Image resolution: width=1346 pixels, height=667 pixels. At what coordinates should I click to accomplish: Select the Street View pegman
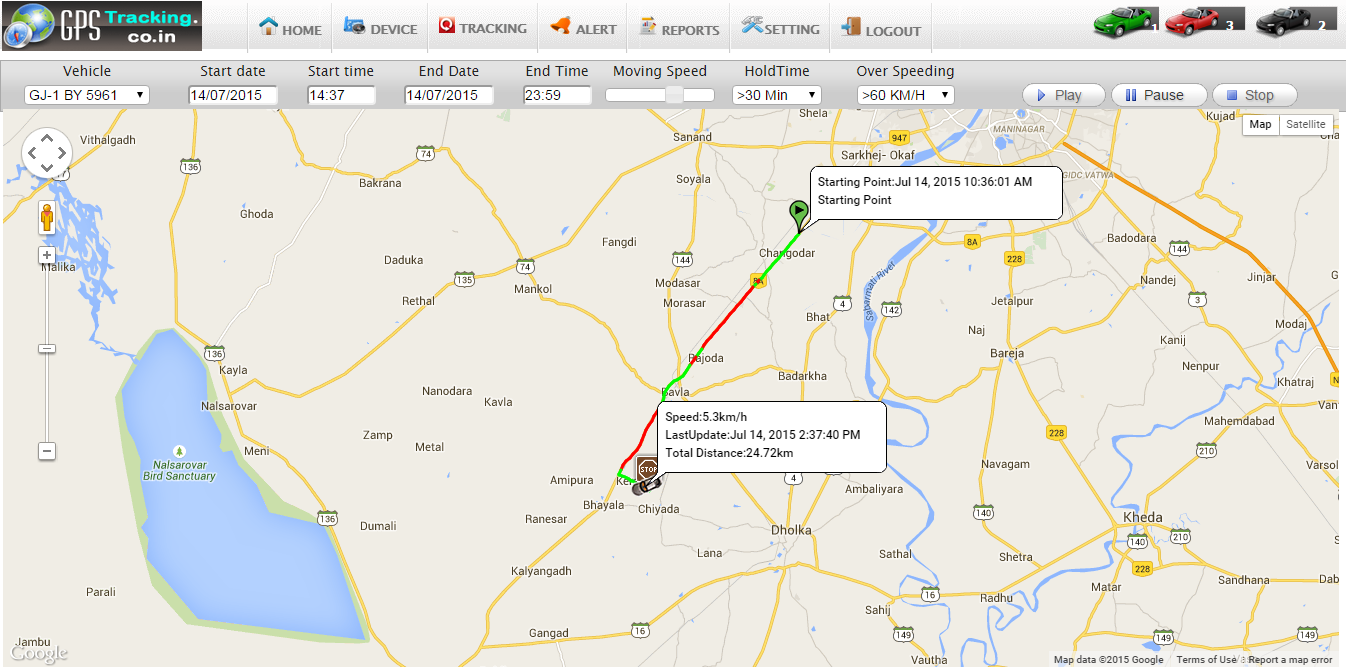(46, 218)
